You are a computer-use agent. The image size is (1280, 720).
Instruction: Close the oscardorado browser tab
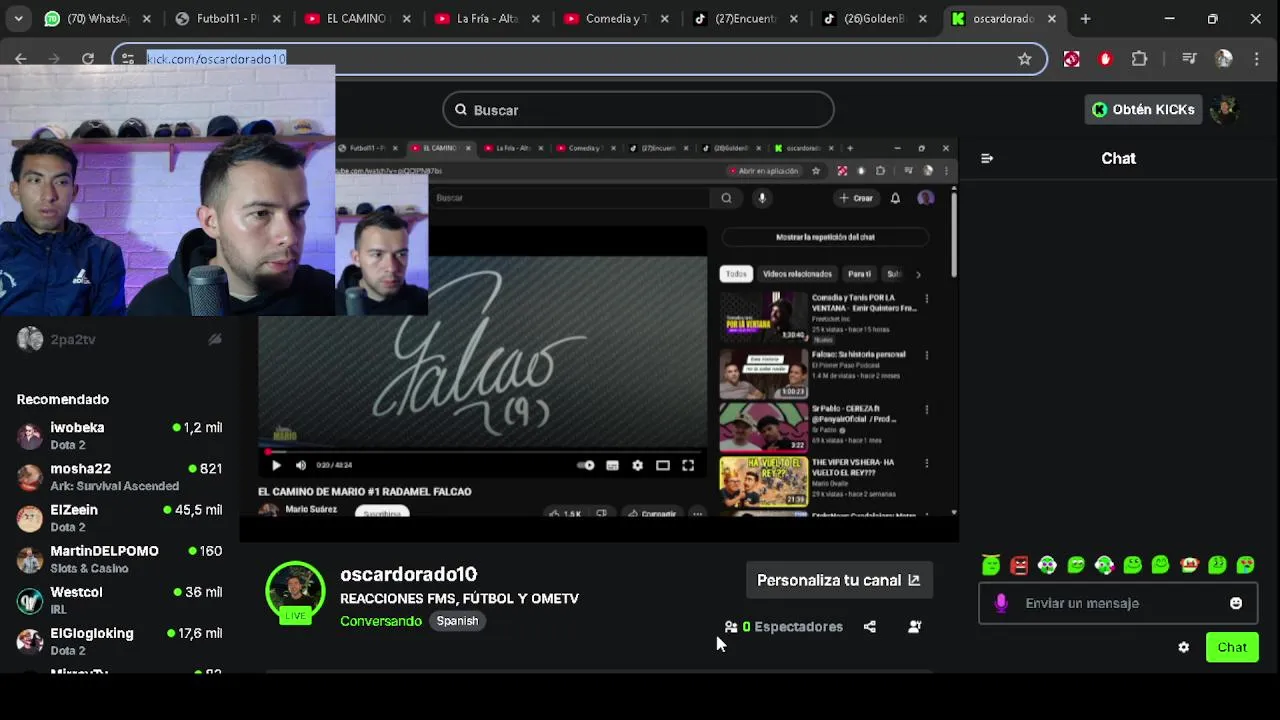(x=1051, y=19)
